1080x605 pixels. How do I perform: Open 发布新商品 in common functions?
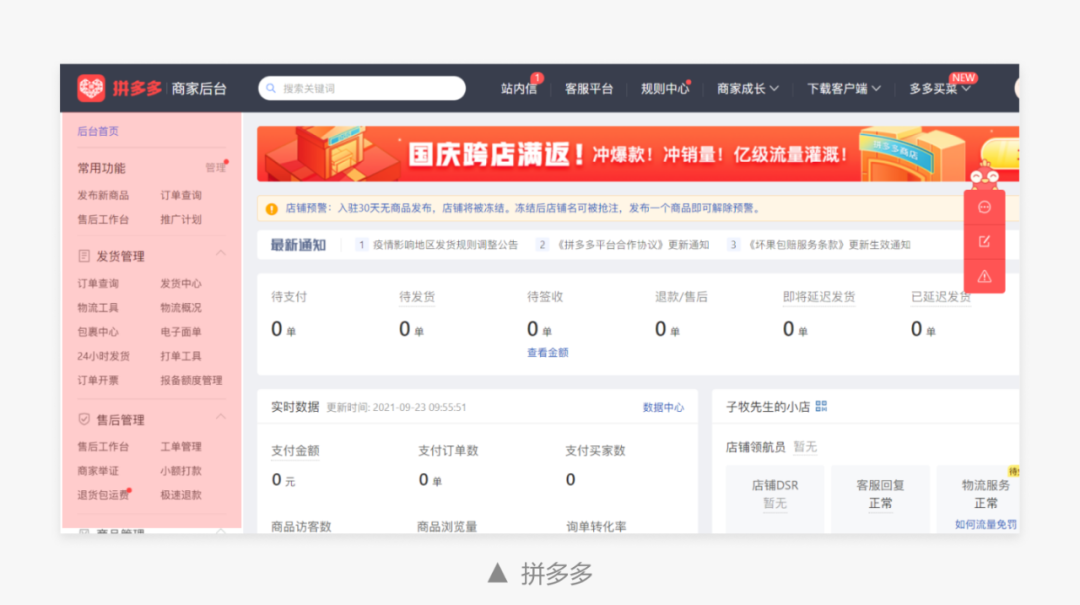point(103,196)
